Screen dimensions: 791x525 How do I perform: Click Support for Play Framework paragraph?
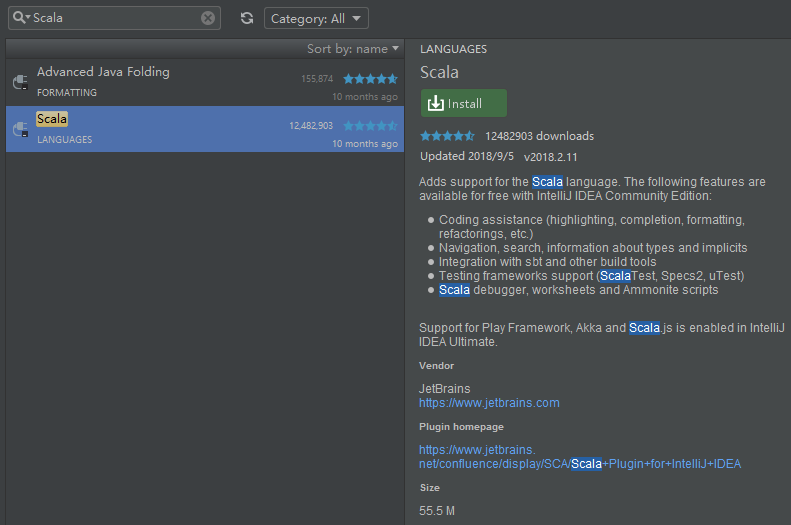click(x=601, y=335)
